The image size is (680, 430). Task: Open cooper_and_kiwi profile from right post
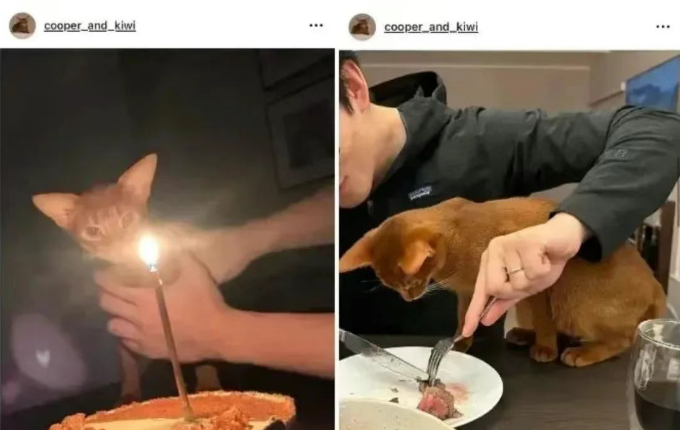(x=431, y=27)
